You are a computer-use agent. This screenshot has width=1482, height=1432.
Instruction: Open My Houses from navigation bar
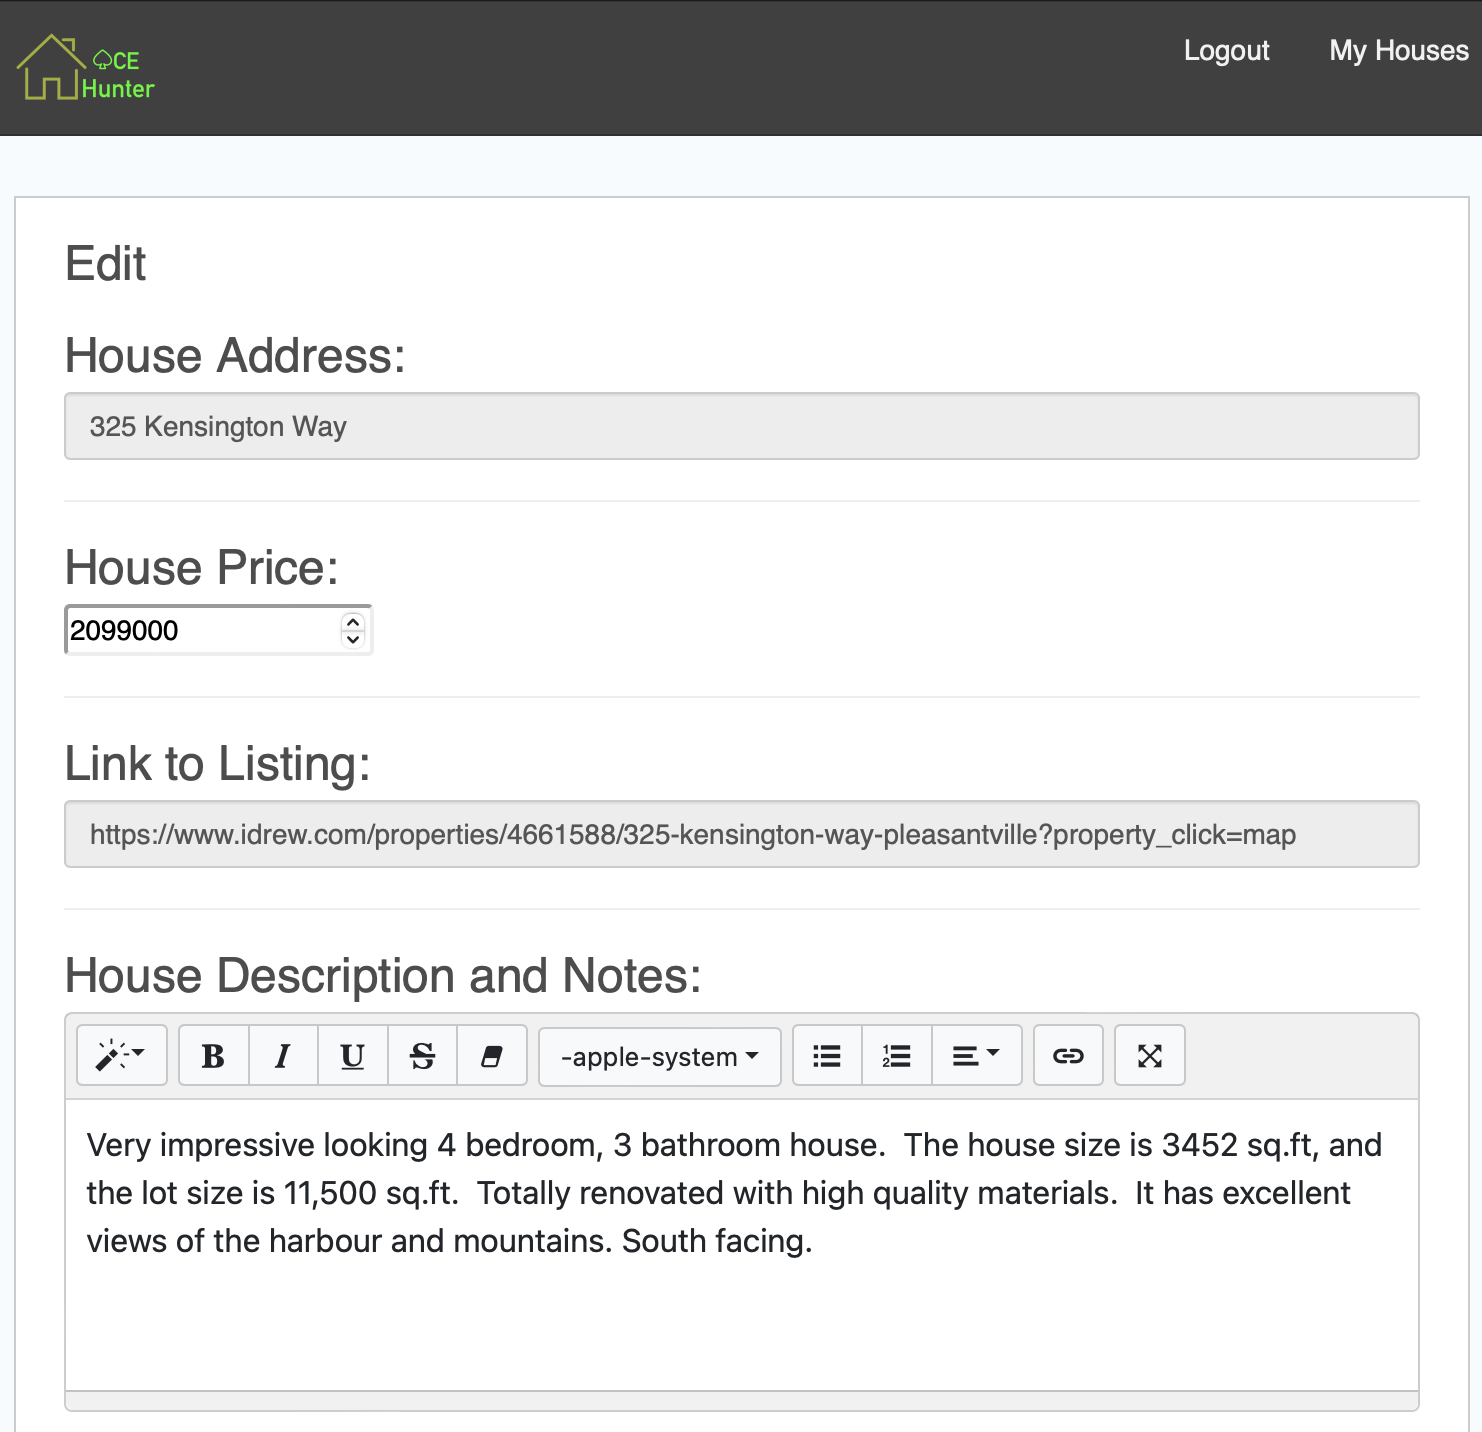(1398, 51)
